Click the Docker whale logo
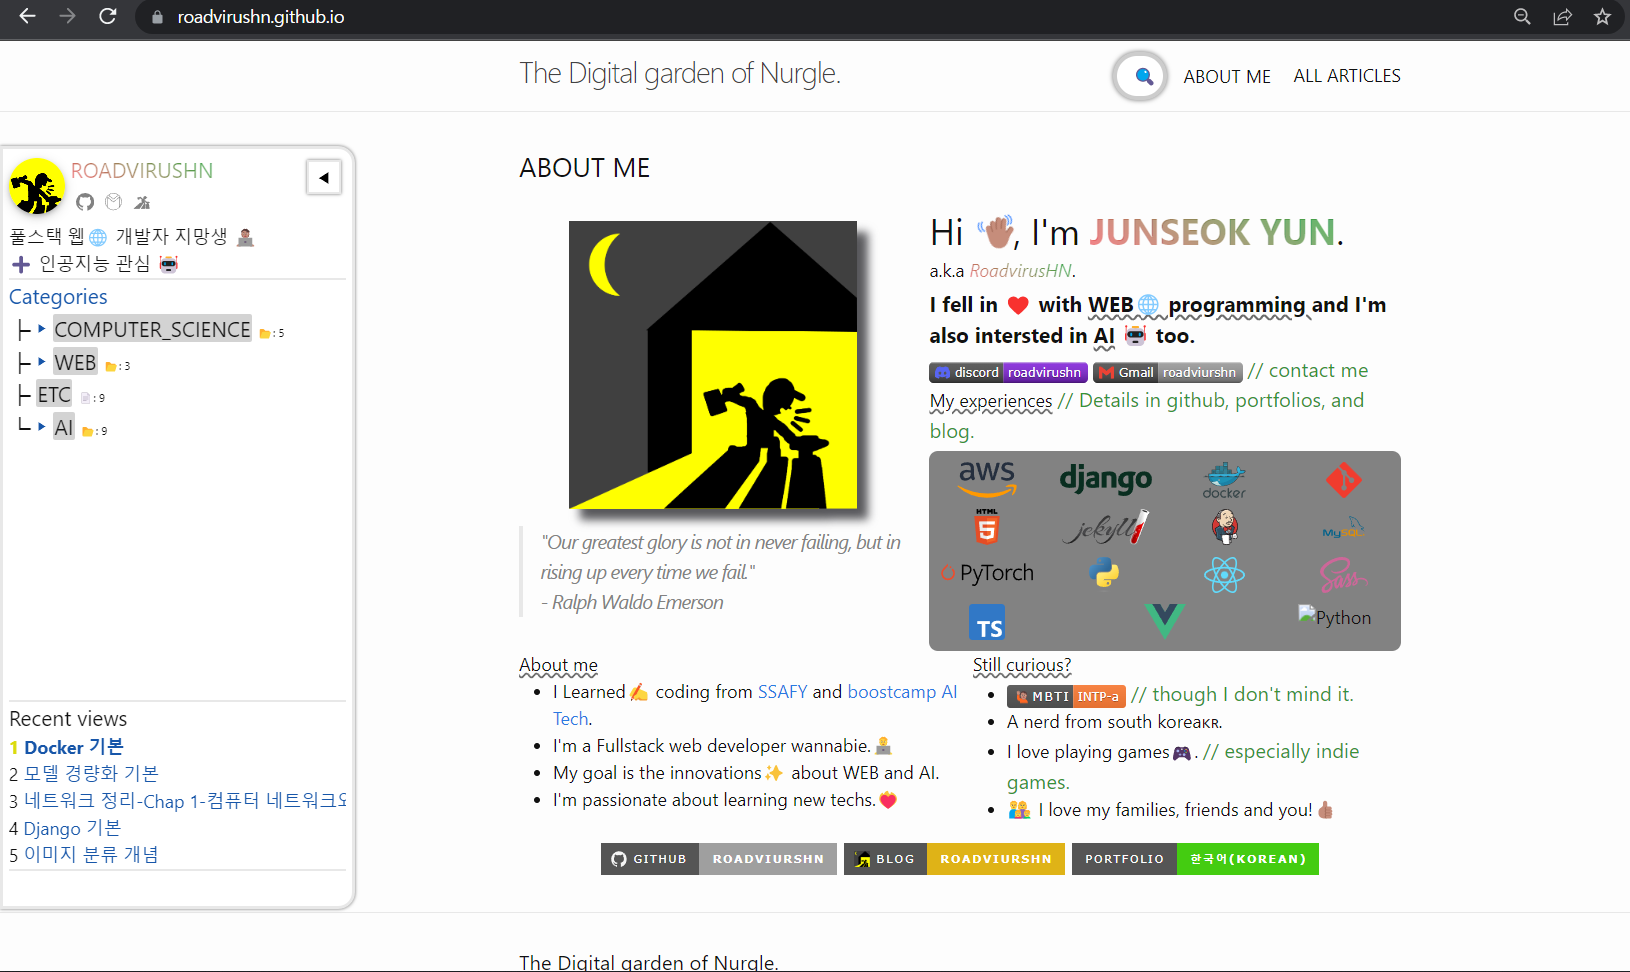The image size is (1630, 972). coord(1224,479)
